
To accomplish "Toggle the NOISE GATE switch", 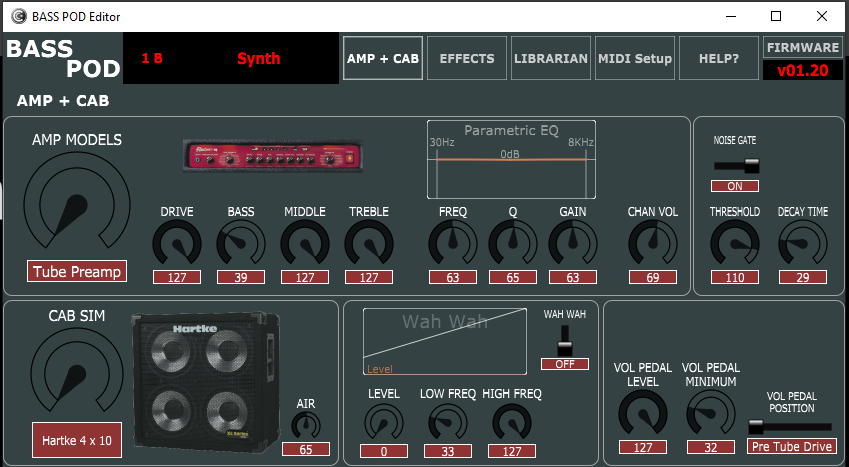I will [x=736, y=166].
